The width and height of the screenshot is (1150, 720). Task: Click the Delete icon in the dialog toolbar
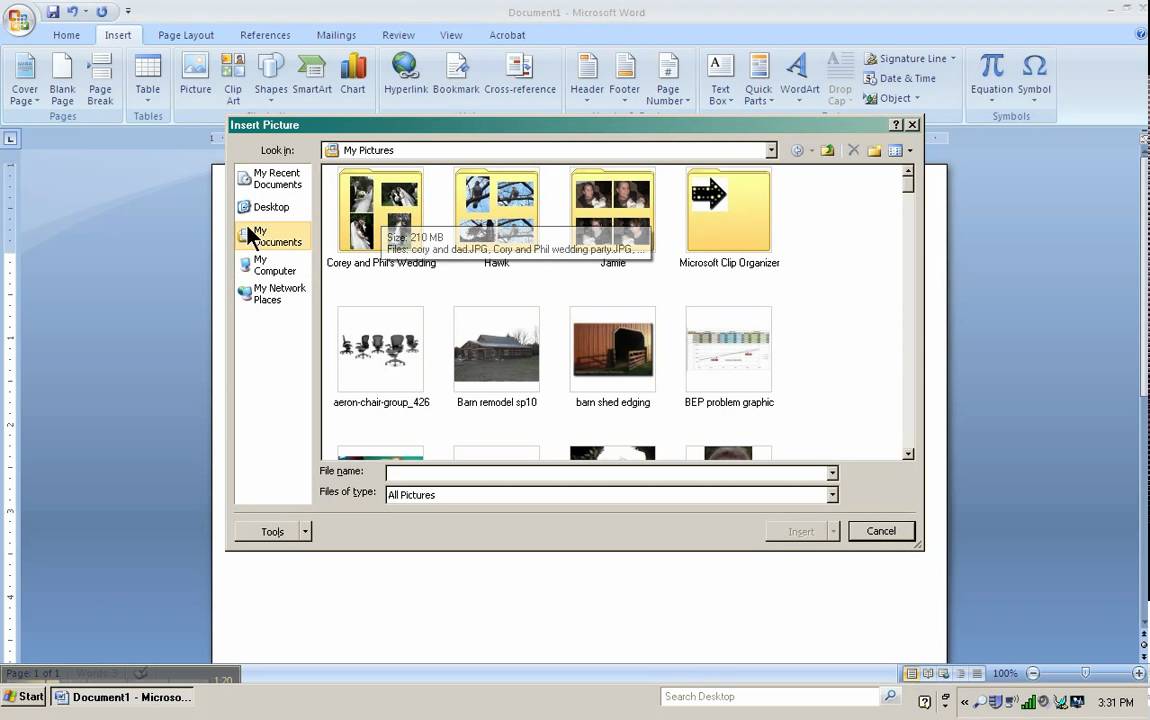click(853, 150)
